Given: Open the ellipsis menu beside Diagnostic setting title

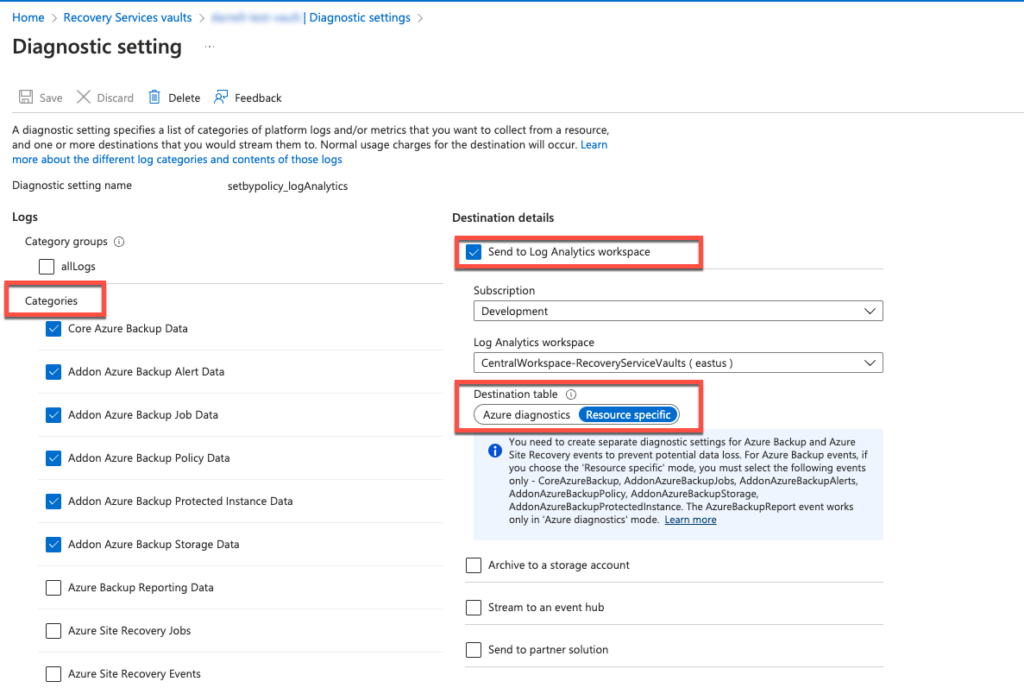Looking at the screenshot, I should (x=208, y=46).
